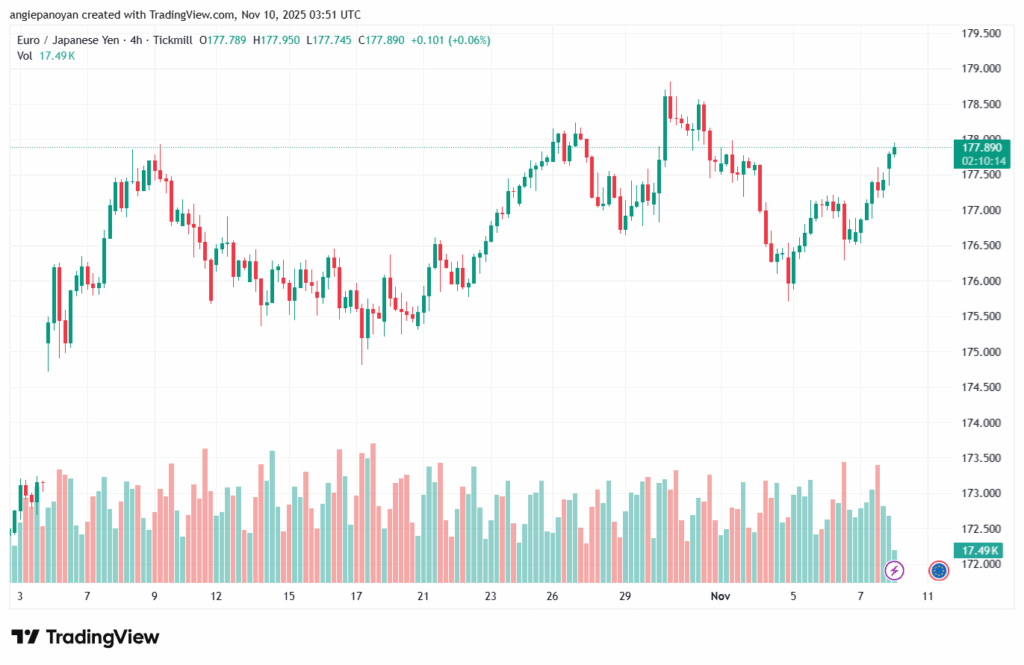Viewport: 1024px width, 665px height.
Task: Click the 174.000 price scale label
Action: point(981,423)
